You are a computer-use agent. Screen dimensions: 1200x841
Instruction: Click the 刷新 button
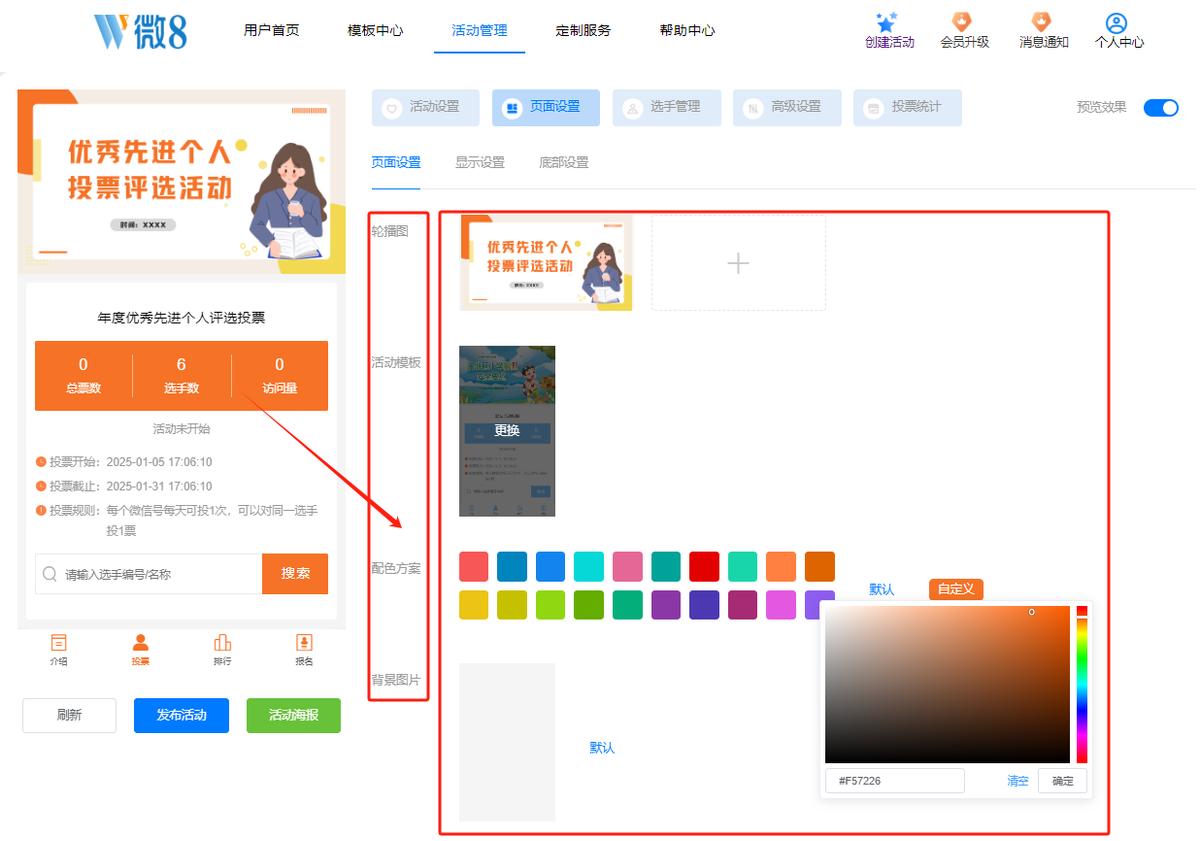[x=69, y=715]
